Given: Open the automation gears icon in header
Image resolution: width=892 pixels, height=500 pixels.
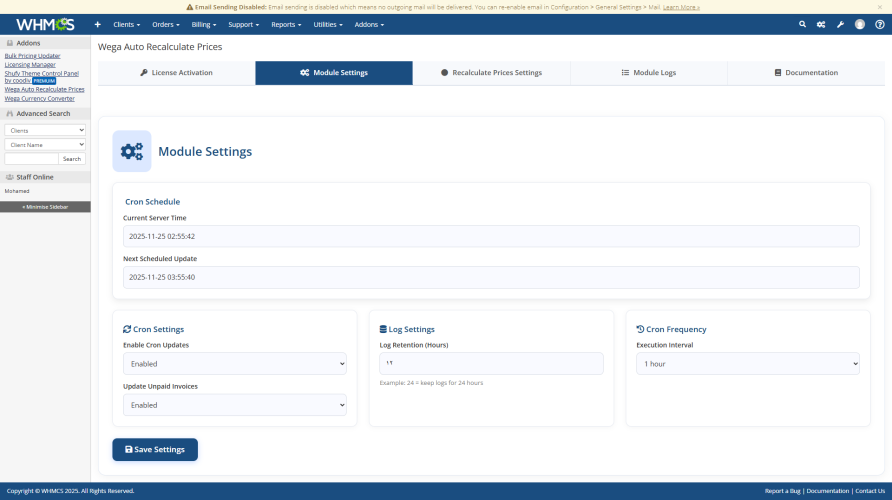Looking at the screenshot, I should (821, 24).
